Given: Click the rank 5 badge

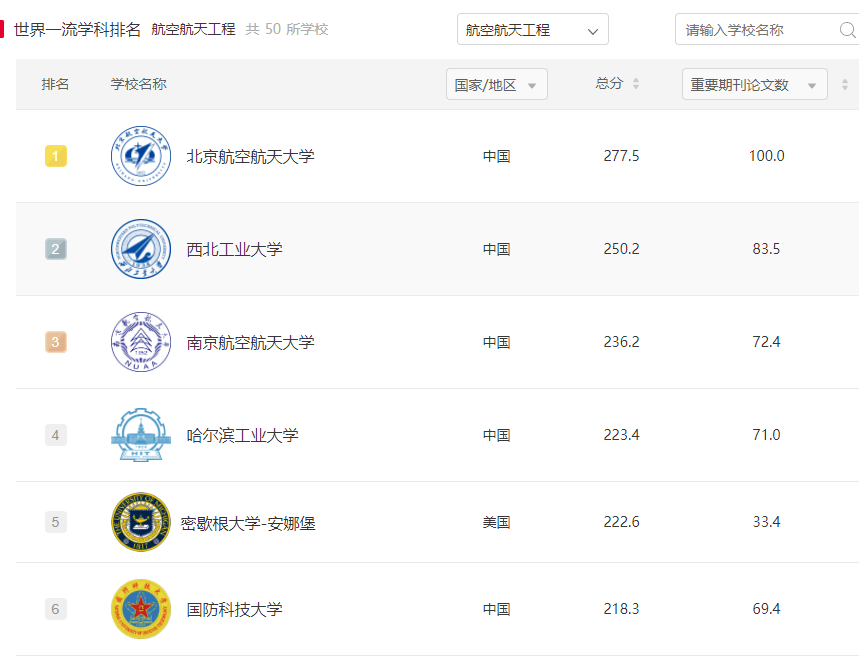Looking at the screenshot, I should click(x=55, y=522).
